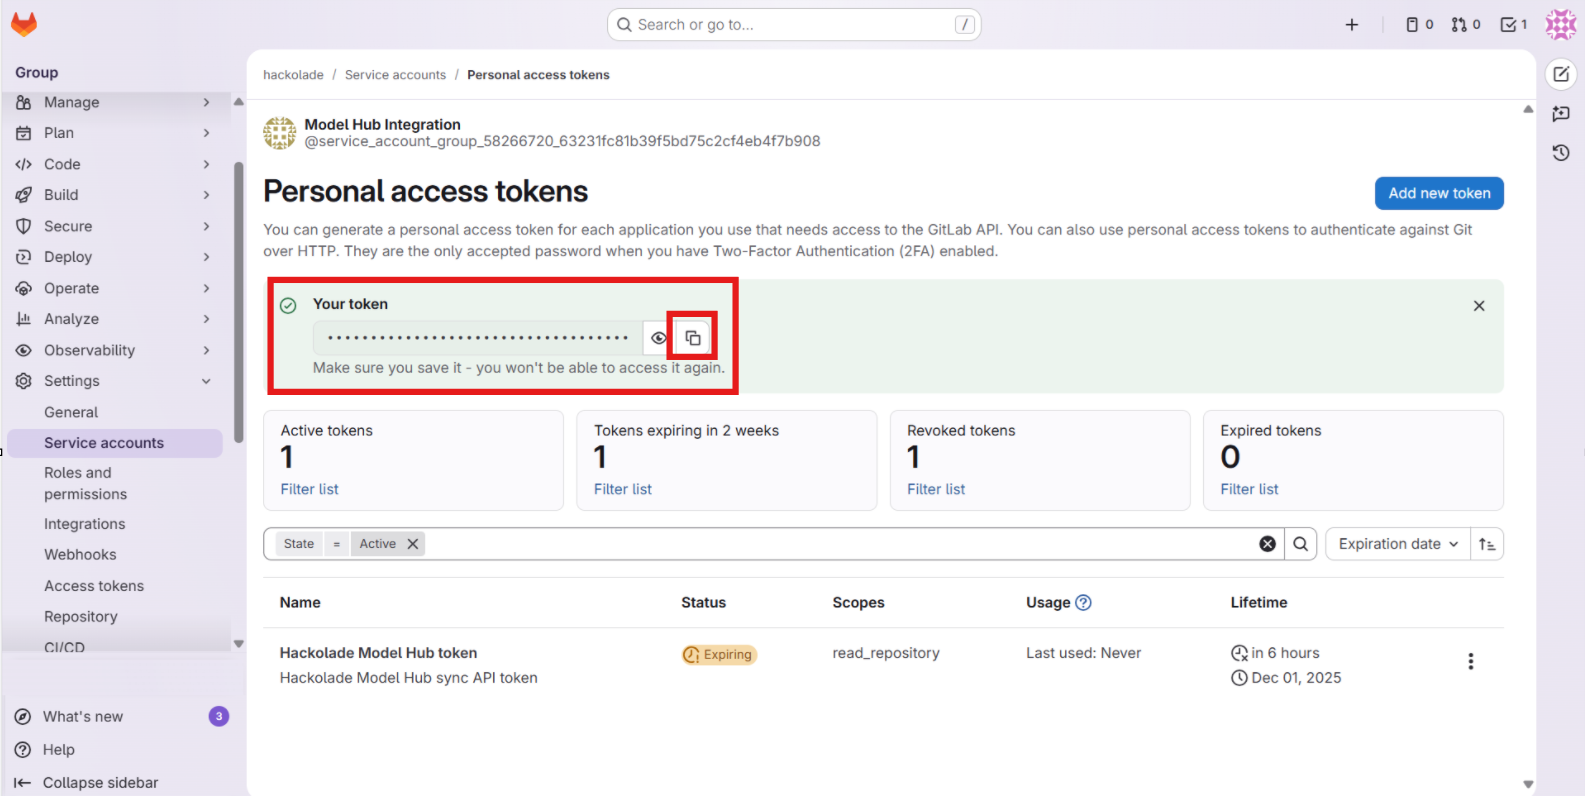Filter list of Active tokens
1585x796 pixels.
309,489
